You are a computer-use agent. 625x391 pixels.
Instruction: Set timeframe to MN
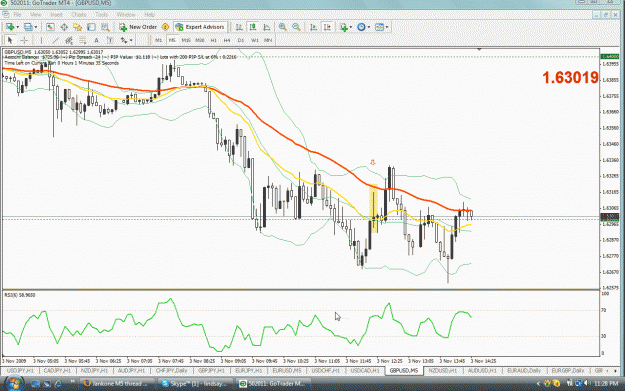pos(268,40)
